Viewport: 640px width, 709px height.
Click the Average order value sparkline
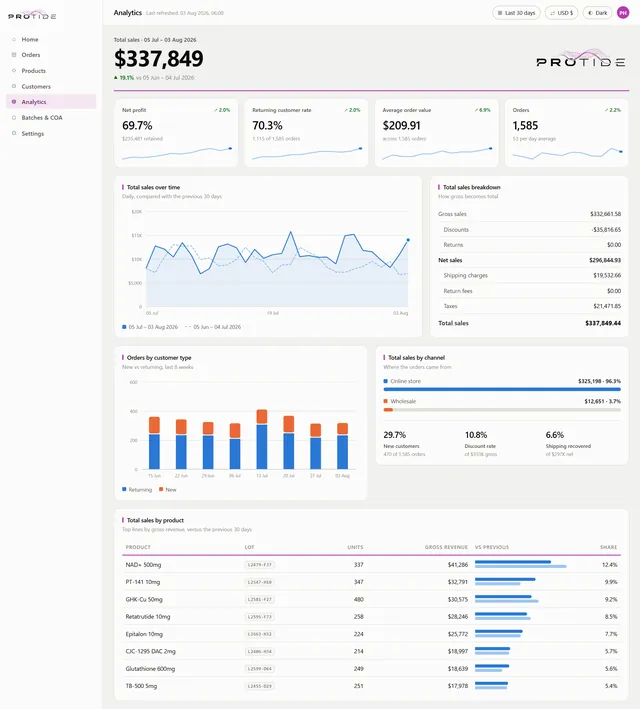tap(437, 154)
